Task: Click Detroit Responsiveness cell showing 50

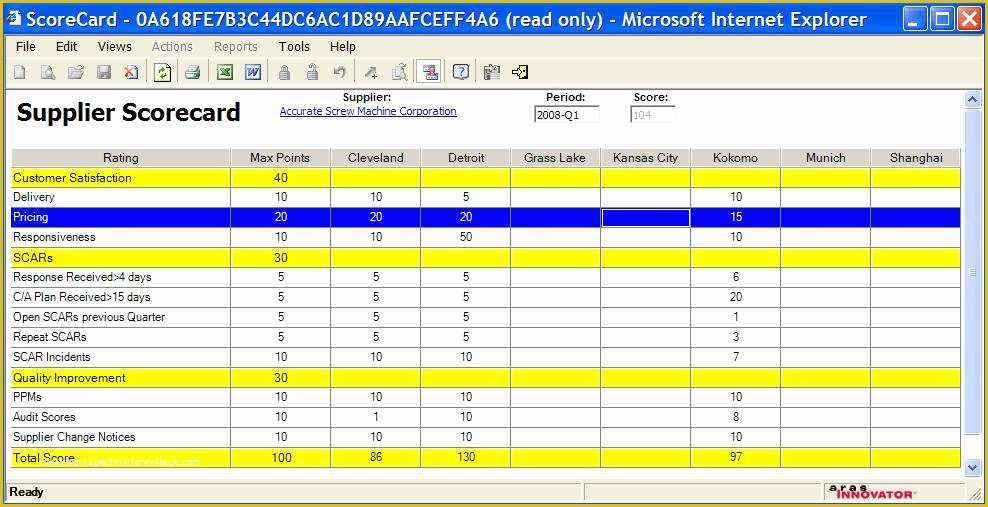Action: tap(466, 237)
